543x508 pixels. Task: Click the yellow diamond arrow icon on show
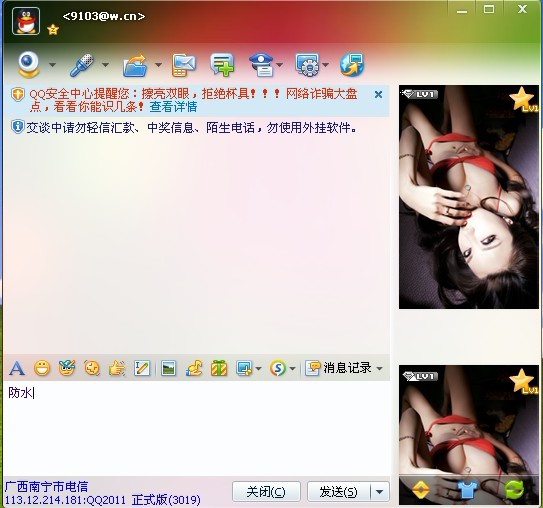[x=421, y=489]
